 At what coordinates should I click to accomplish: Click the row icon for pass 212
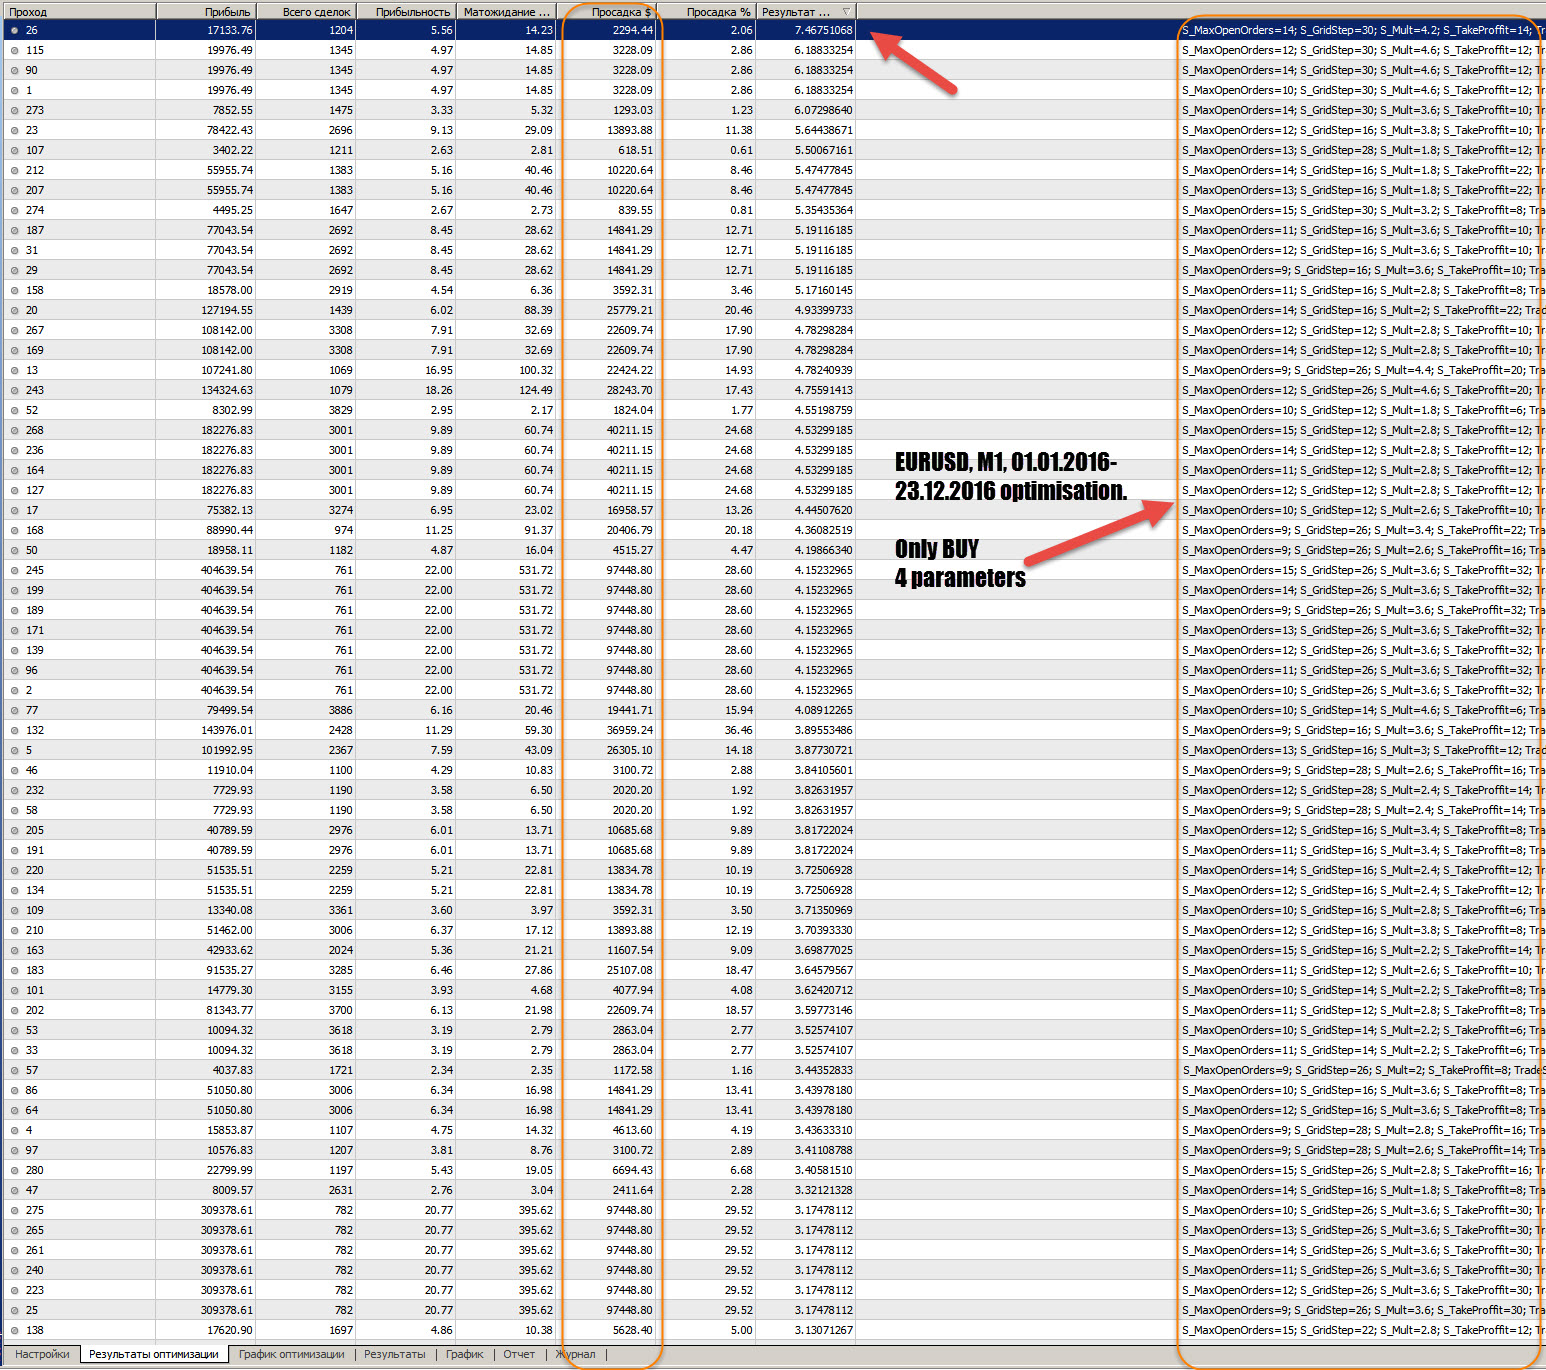pyautogui.click(x=14, y=170)
